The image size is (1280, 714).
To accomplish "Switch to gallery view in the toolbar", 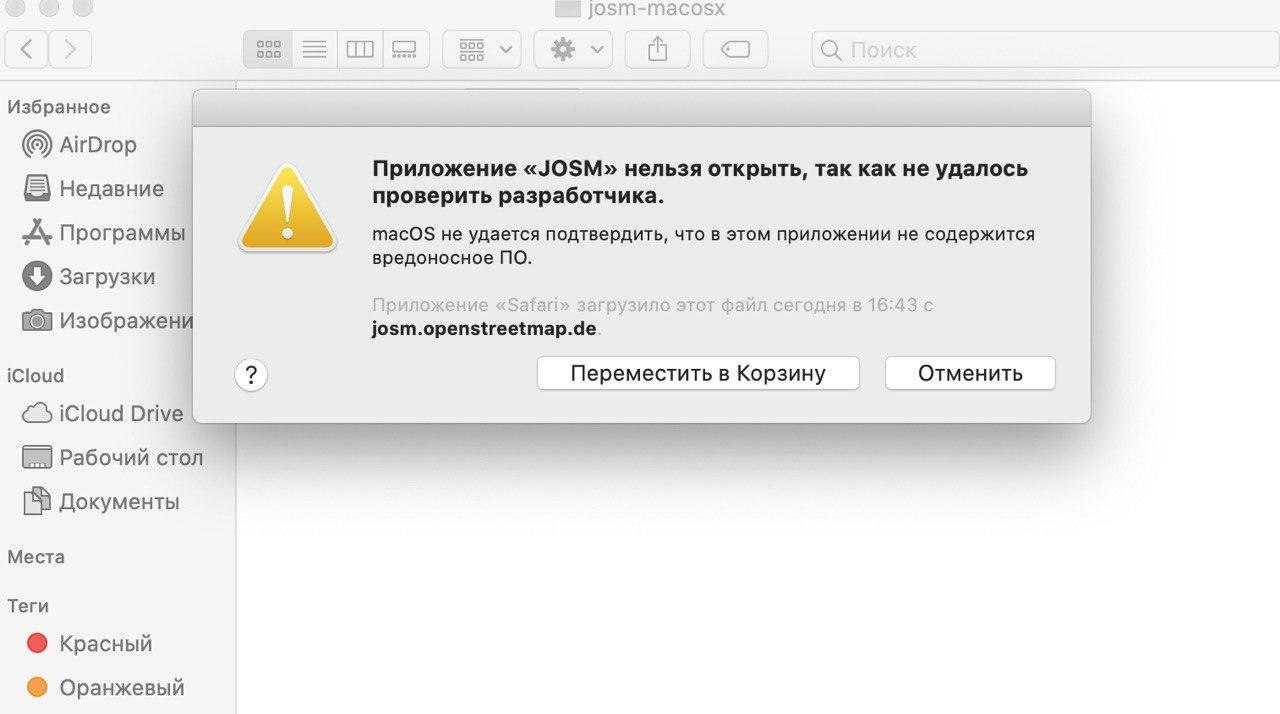I will pyautogui.click(x=405, y=49).
